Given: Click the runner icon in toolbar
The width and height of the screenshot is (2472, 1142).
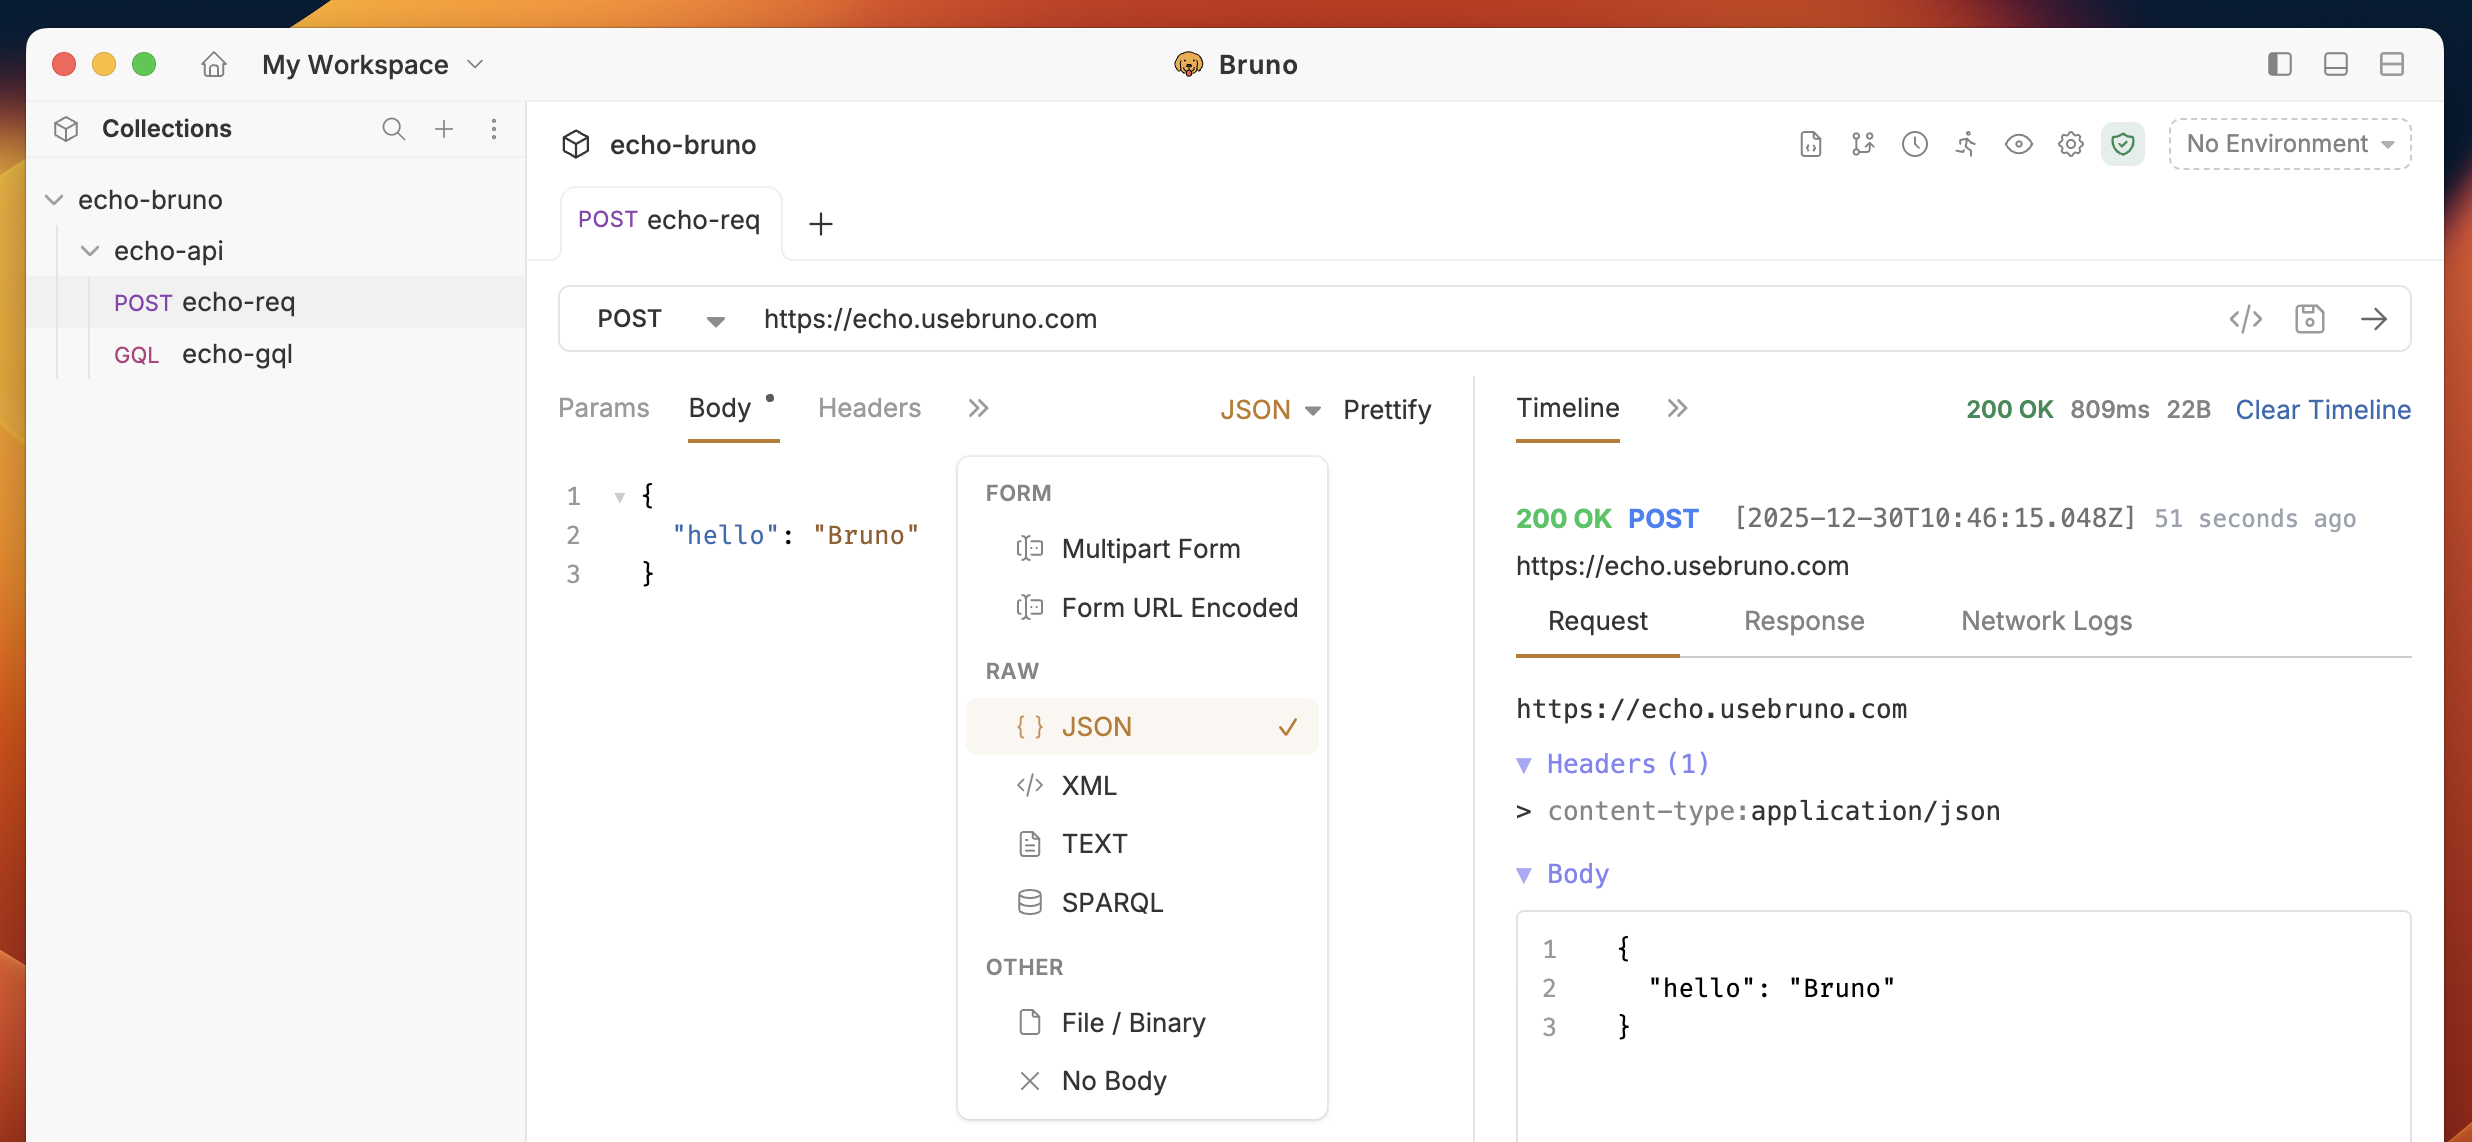Looking at the screenshot, I should click(x=1966, y=144).
